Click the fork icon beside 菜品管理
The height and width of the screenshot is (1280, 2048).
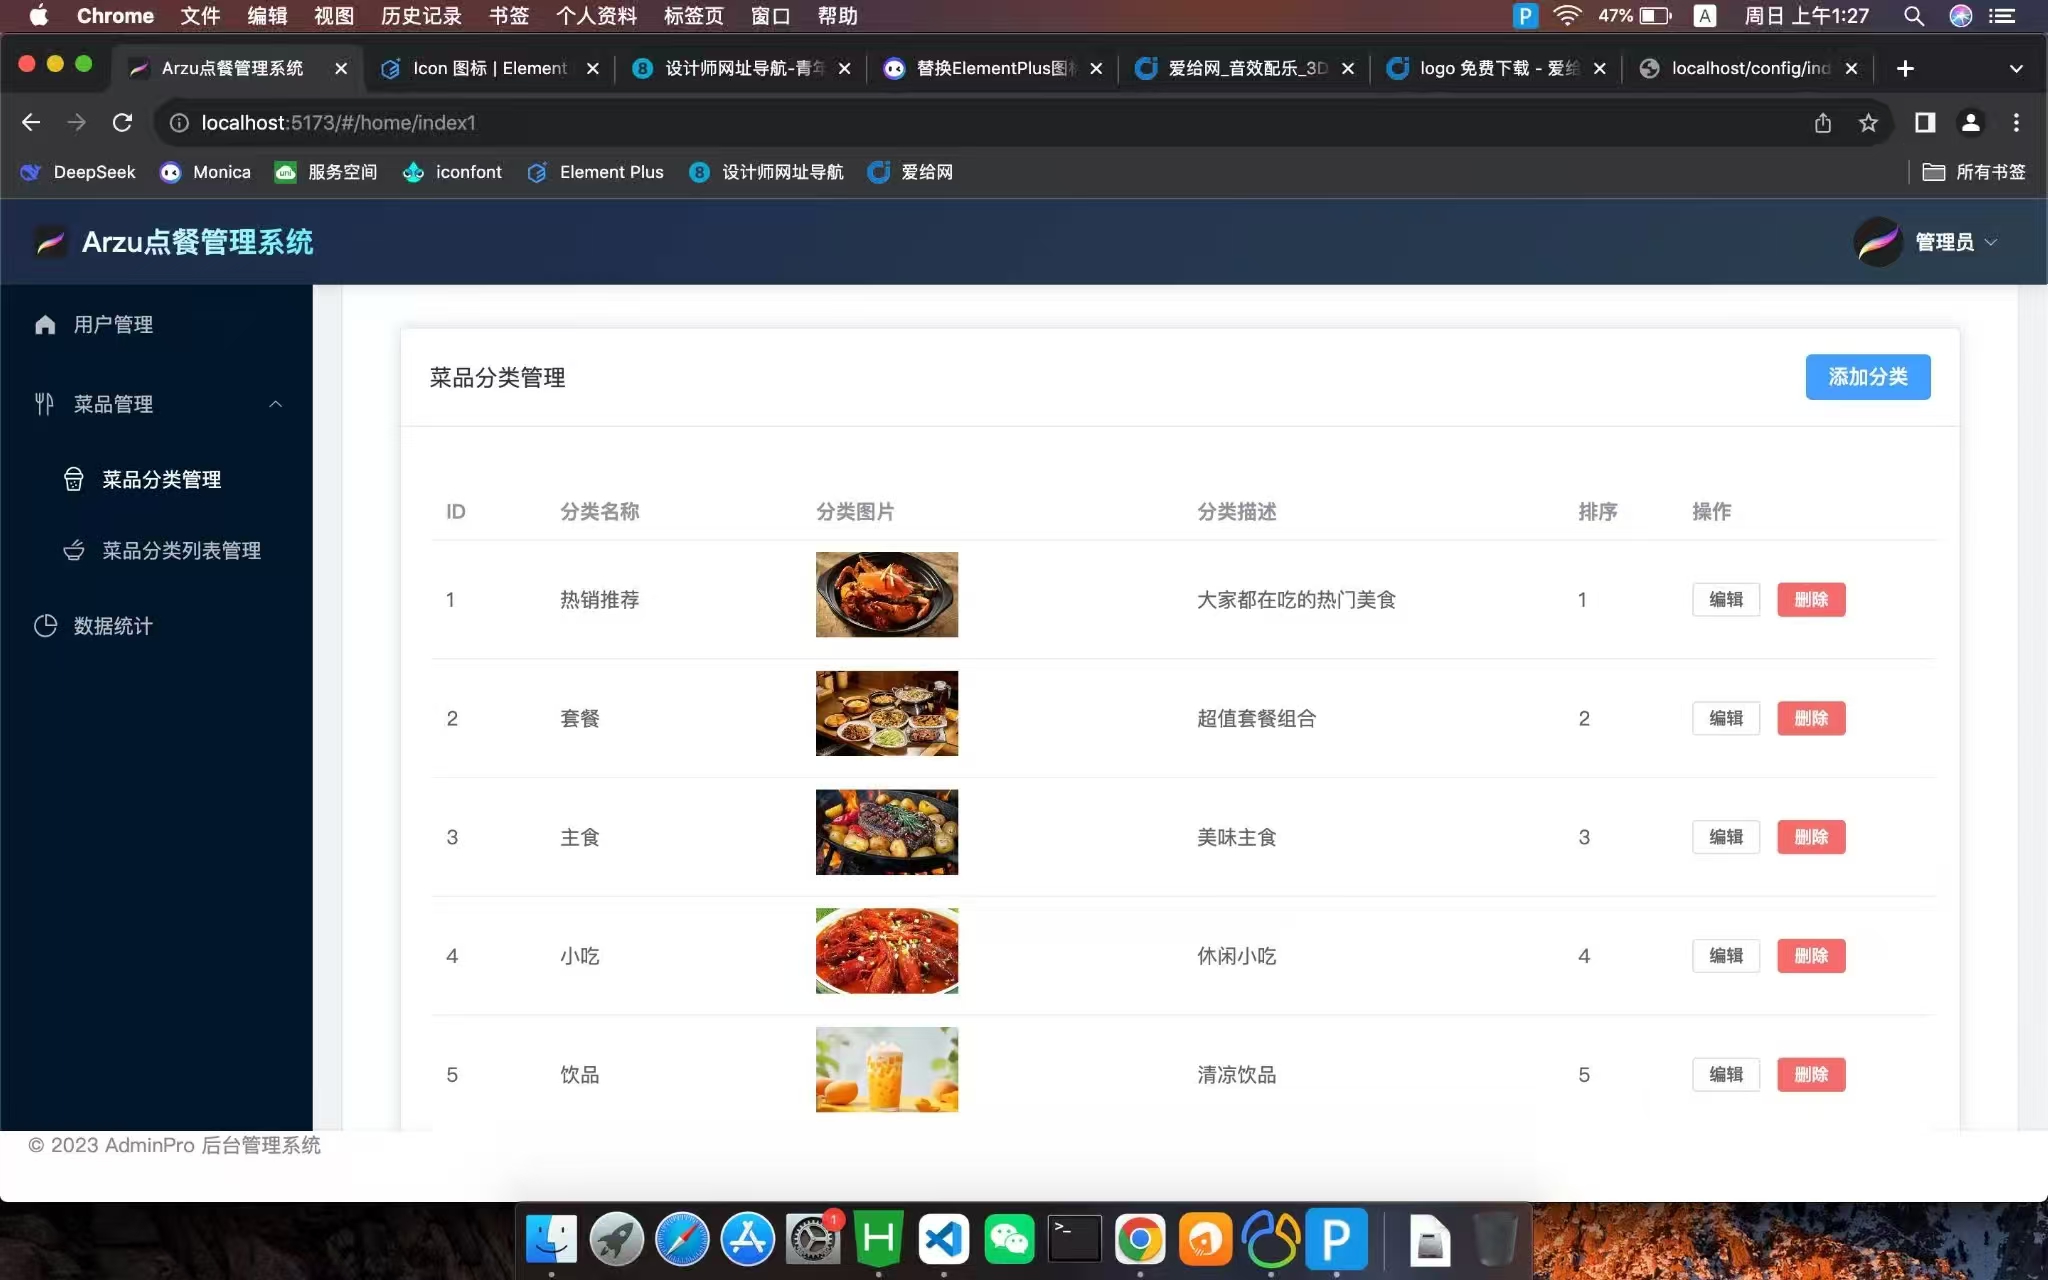(44, 404)
